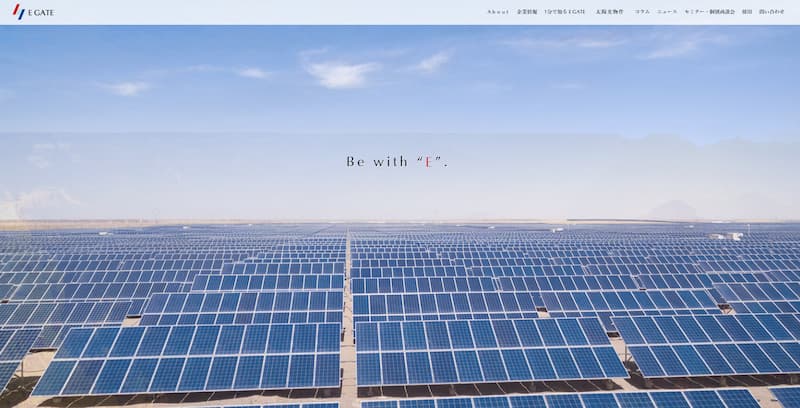
Task: Open the 1分で知る E GATE link
Action: [x=565, y=12]
